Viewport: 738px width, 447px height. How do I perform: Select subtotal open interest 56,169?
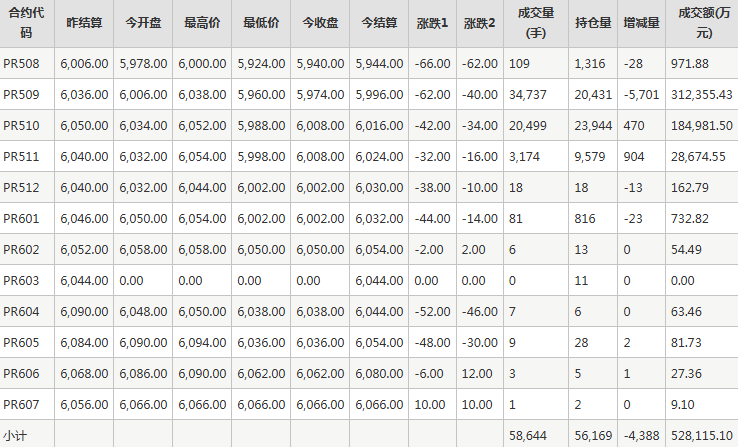click(x=593, y=436)
